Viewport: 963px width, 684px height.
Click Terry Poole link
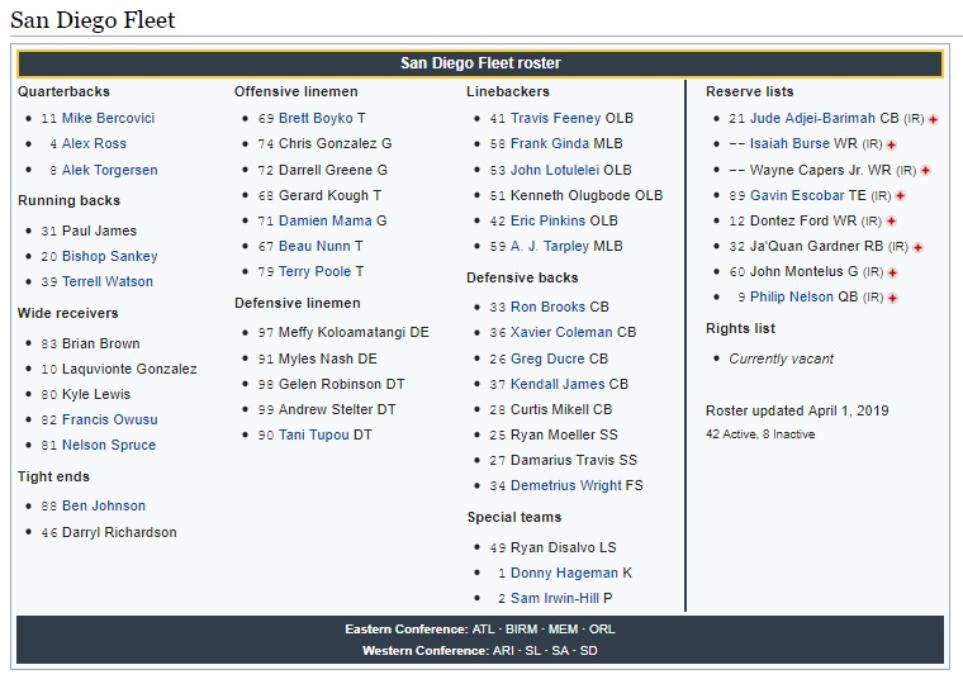pyautogui.click(x=314, y=271)
